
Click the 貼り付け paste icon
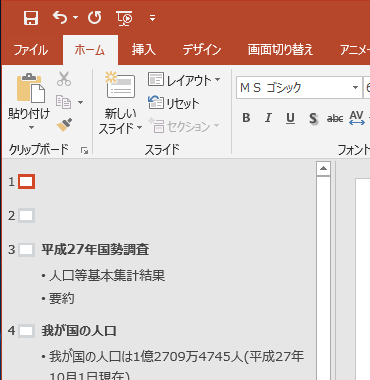(30, 88)
